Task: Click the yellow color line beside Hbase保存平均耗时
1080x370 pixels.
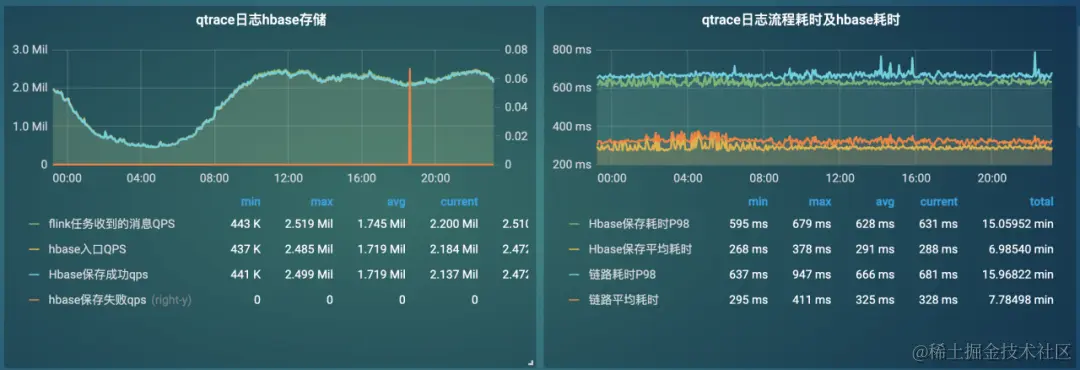Action: 574,249
